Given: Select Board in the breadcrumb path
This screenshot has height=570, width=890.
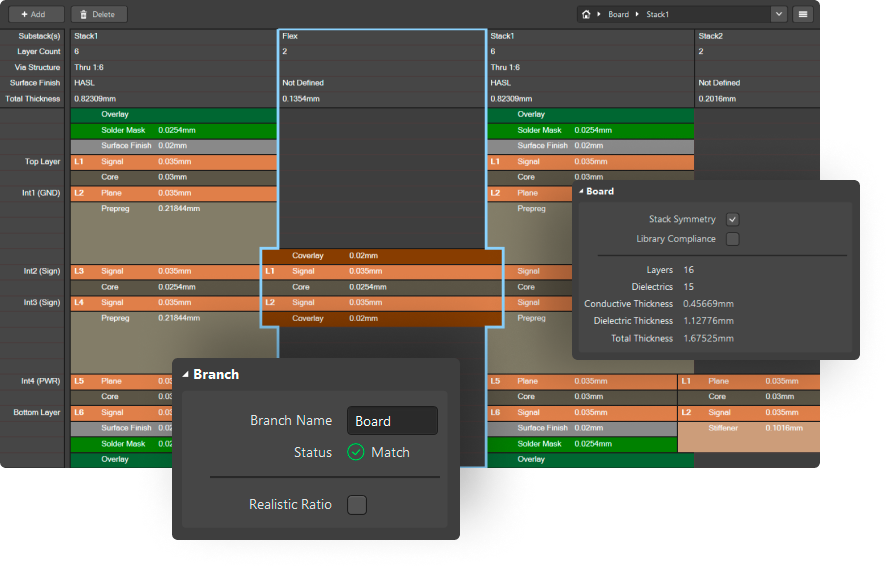Looking at the screenshot, I should pos(619,15).
